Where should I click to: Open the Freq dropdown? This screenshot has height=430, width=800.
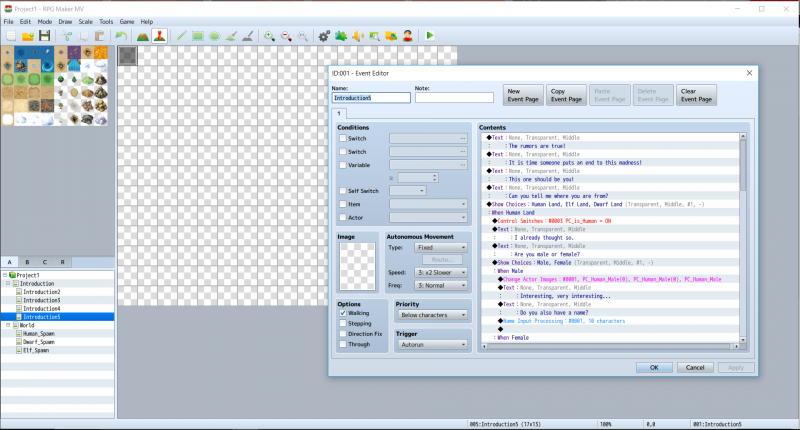(441, 286)
